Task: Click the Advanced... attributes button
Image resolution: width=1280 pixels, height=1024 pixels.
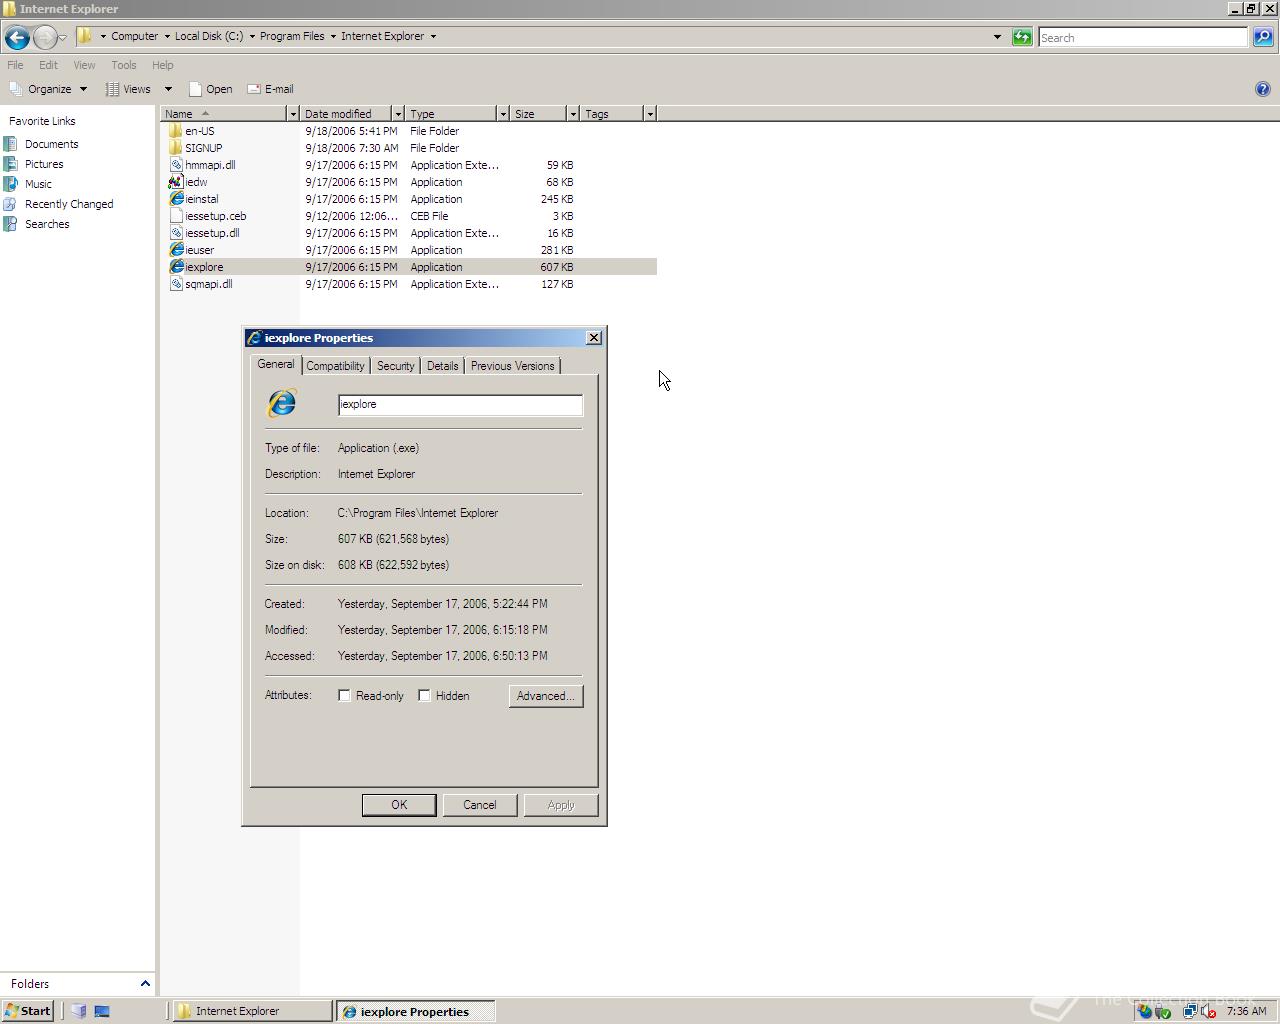Action: (546, 696)
